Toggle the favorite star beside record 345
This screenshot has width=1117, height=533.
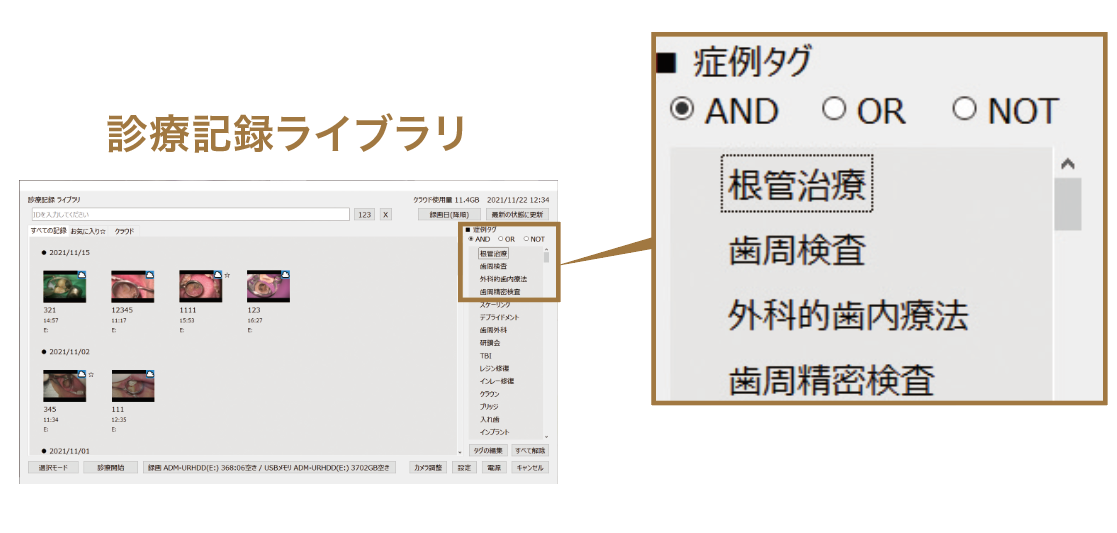click(x=91, y=375)
